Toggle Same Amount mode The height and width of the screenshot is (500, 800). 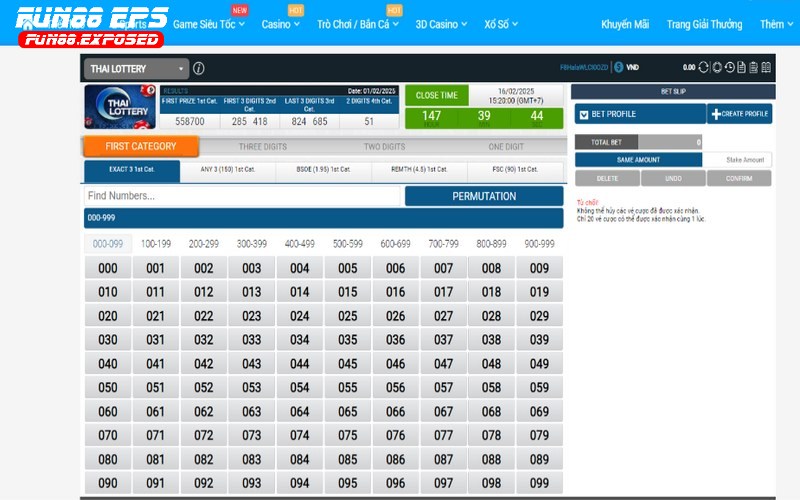click(638, 160)
